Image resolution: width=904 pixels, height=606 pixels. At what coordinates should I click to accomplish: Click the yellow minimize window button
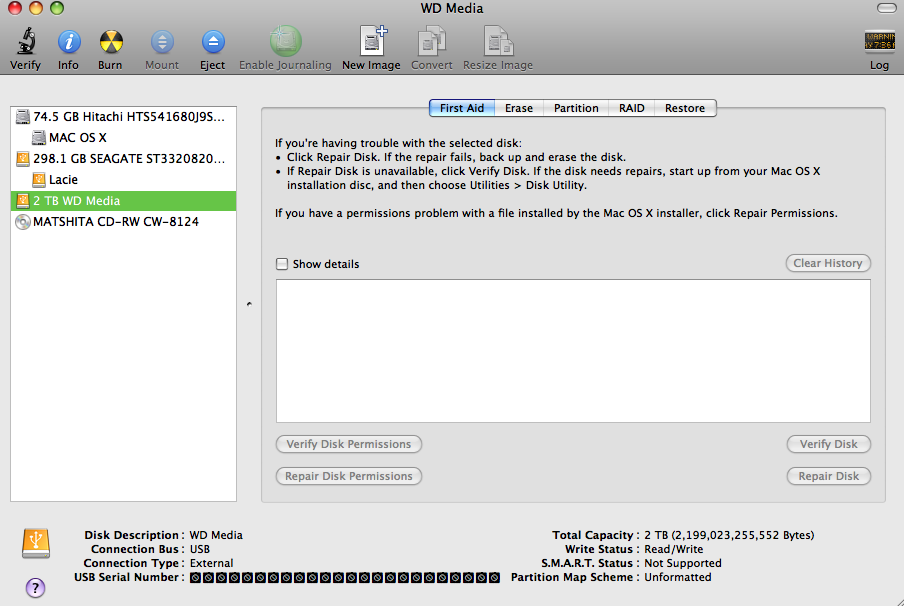[x=36, y=8]
